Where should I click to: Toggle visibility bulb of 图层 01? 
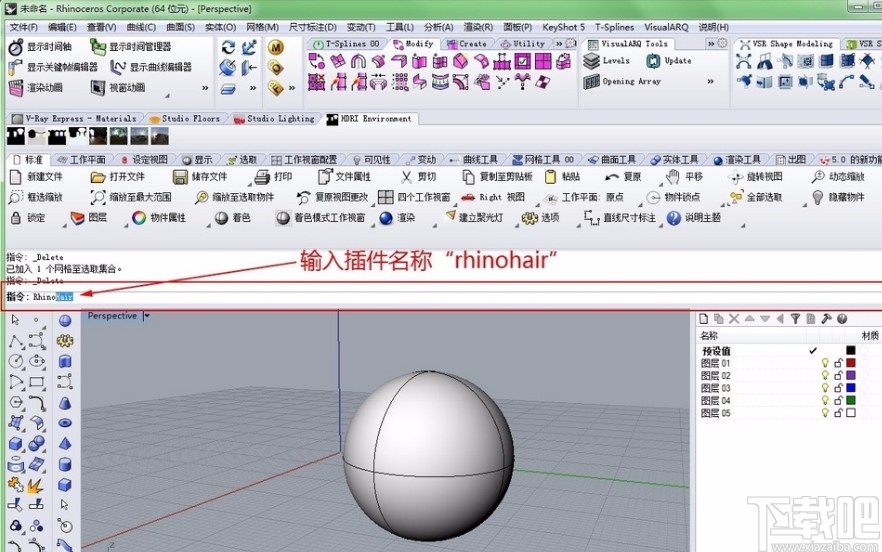[x=825, y=363]
